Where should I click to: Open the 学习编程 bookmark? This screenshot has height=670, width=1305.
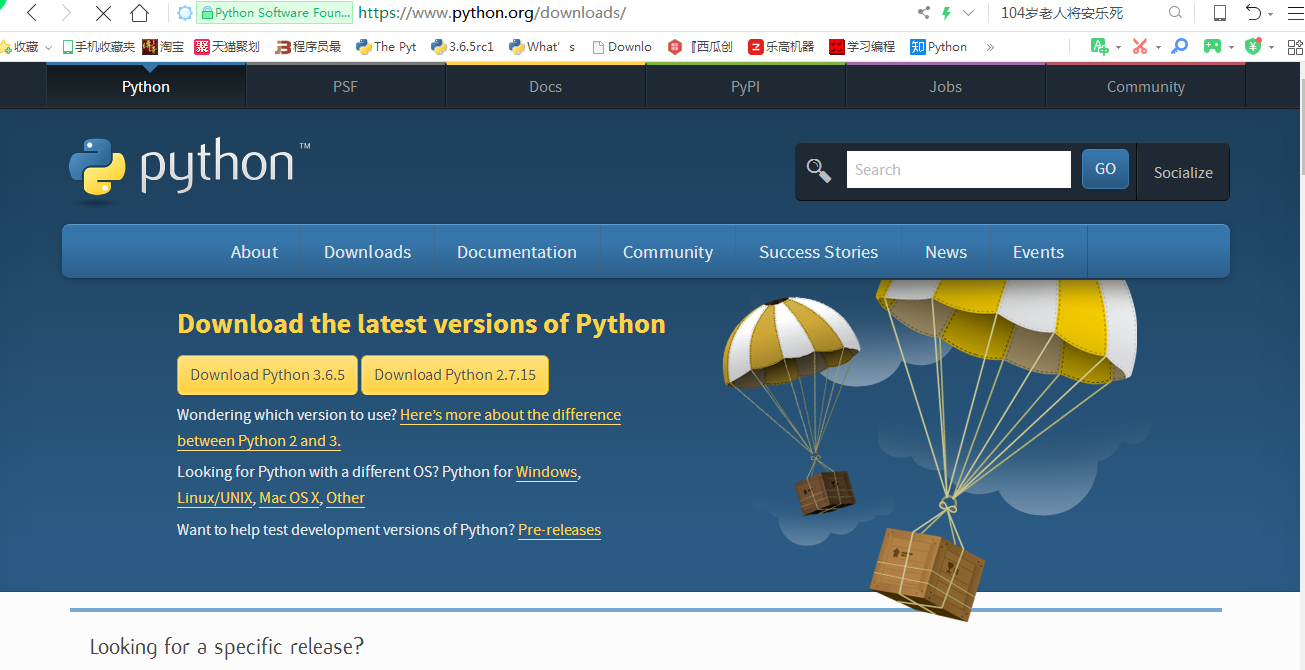tap(862, 46)
